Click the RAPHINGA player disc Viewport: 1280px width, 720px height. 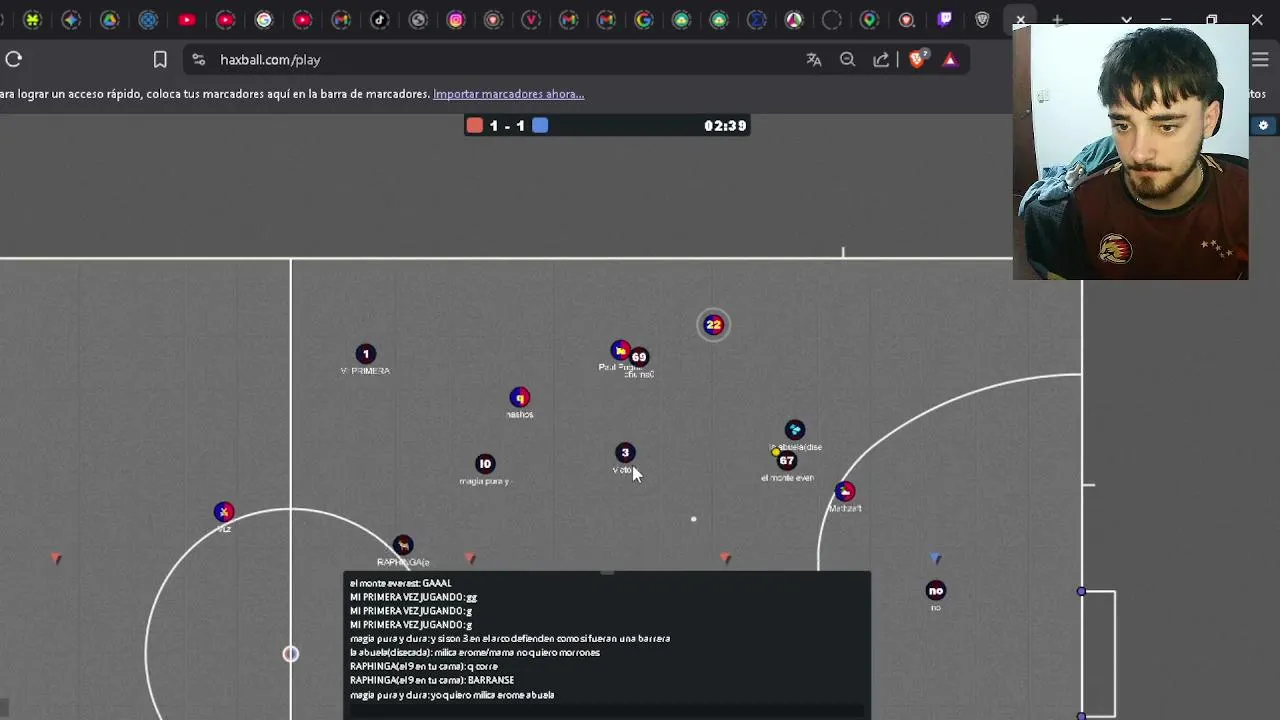(x=402, y=545)
